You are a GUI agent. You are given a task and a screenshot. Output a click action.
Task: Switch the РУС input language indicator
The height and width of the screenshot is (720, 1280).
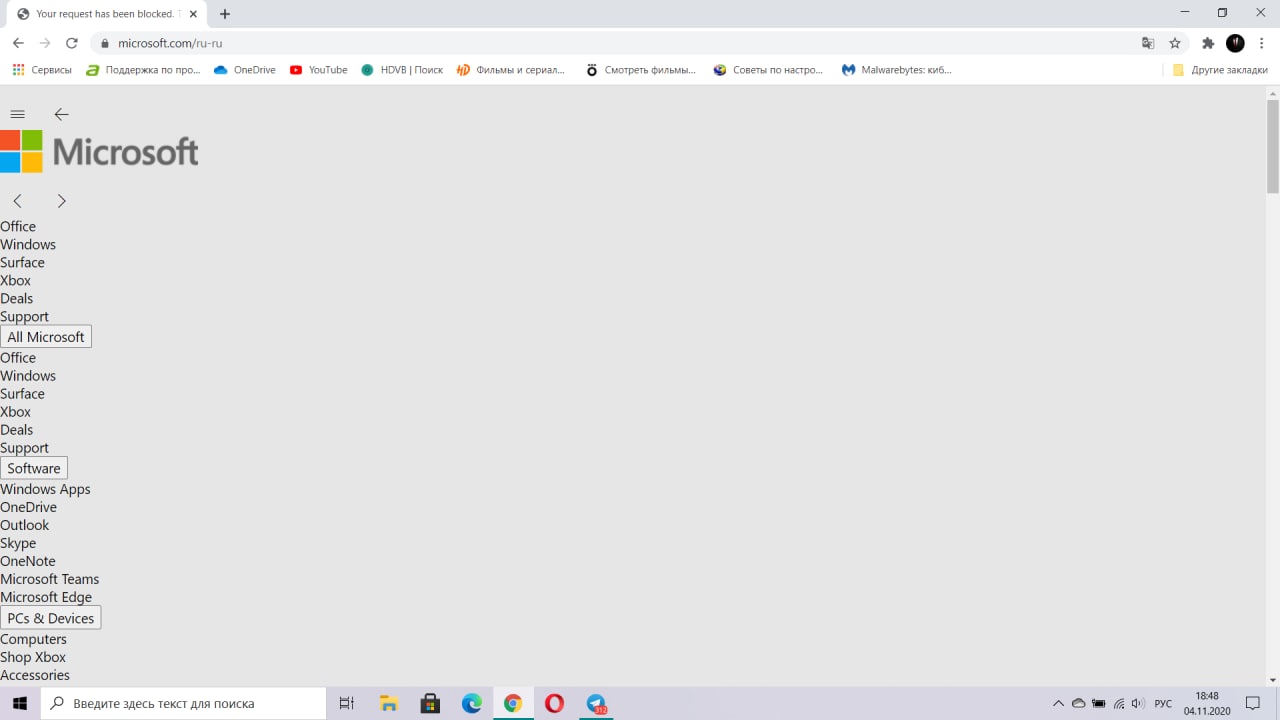[x=1163, y=703]
